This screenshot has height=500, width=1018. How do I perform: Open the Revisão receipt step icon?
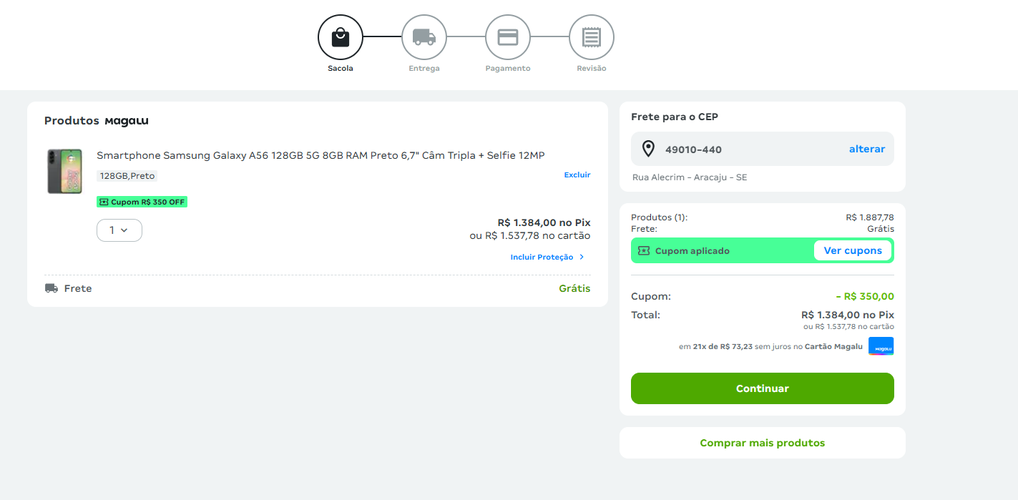[591, 37]
